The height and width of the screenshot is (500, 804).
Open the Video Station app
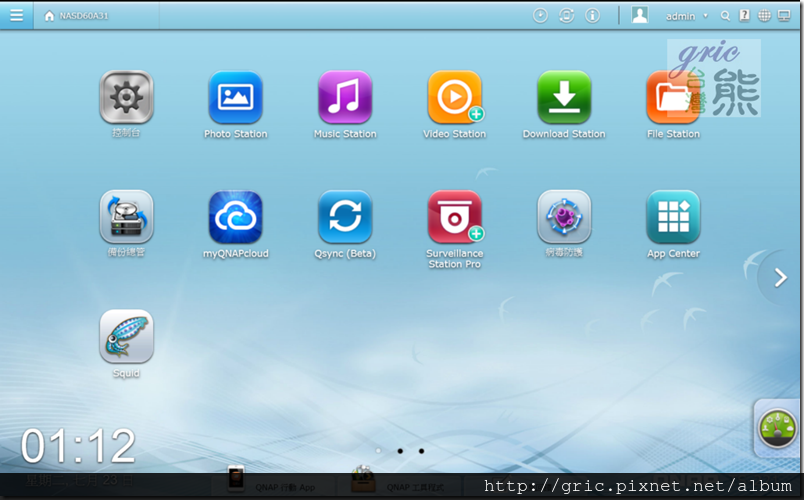(x=455, y=97)
